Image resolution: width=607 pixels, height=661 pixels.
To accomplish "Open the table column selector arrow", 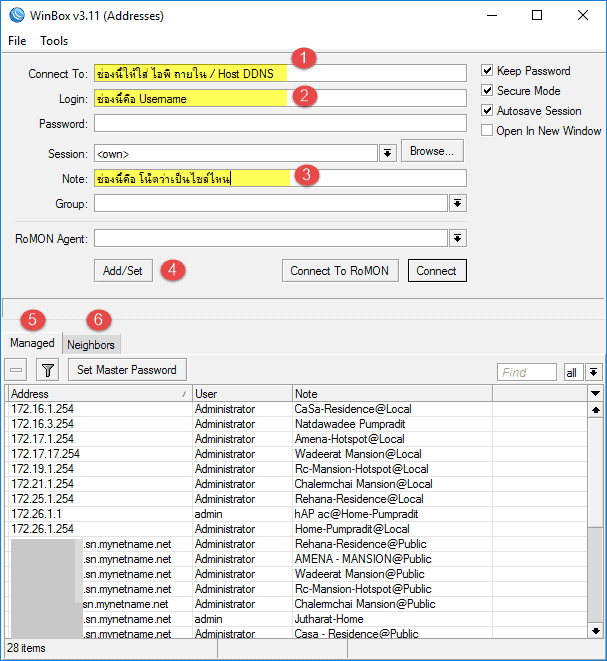I will coord(595,393).
